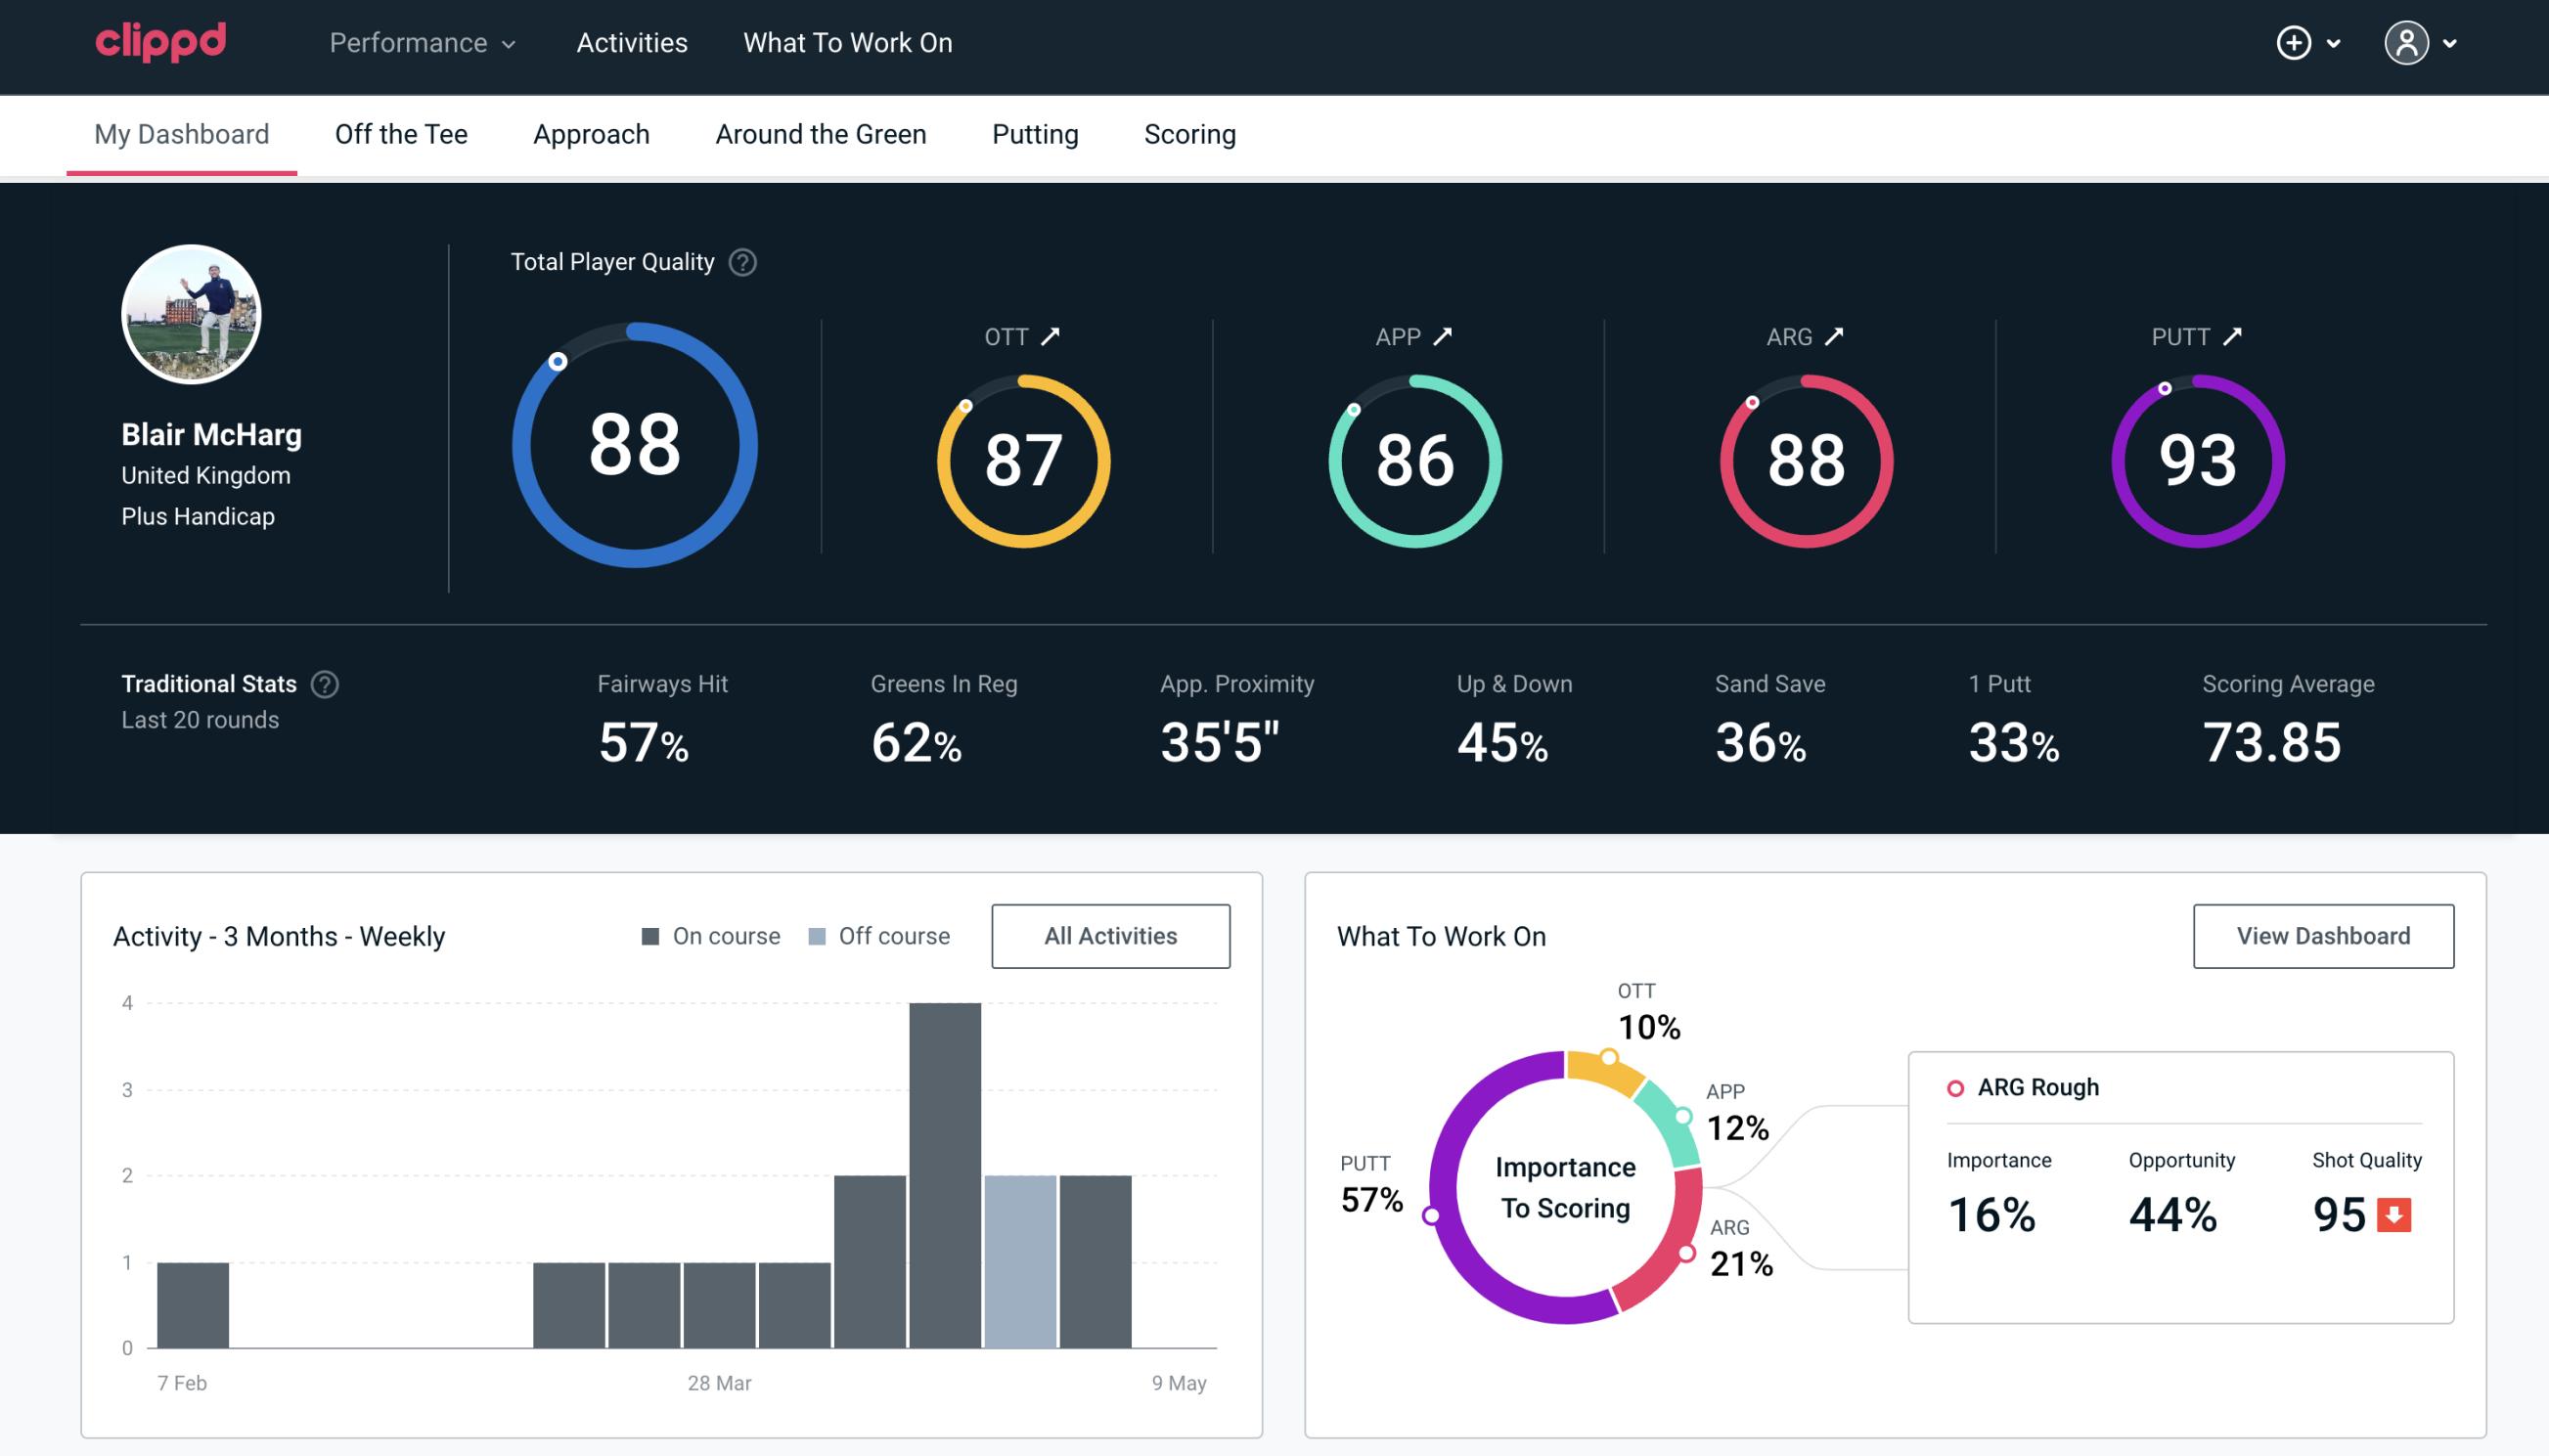Click the OTT upward trend arrow icon
Image resolution: width=2549 pixels, height=1456 pixels.
1051,336
